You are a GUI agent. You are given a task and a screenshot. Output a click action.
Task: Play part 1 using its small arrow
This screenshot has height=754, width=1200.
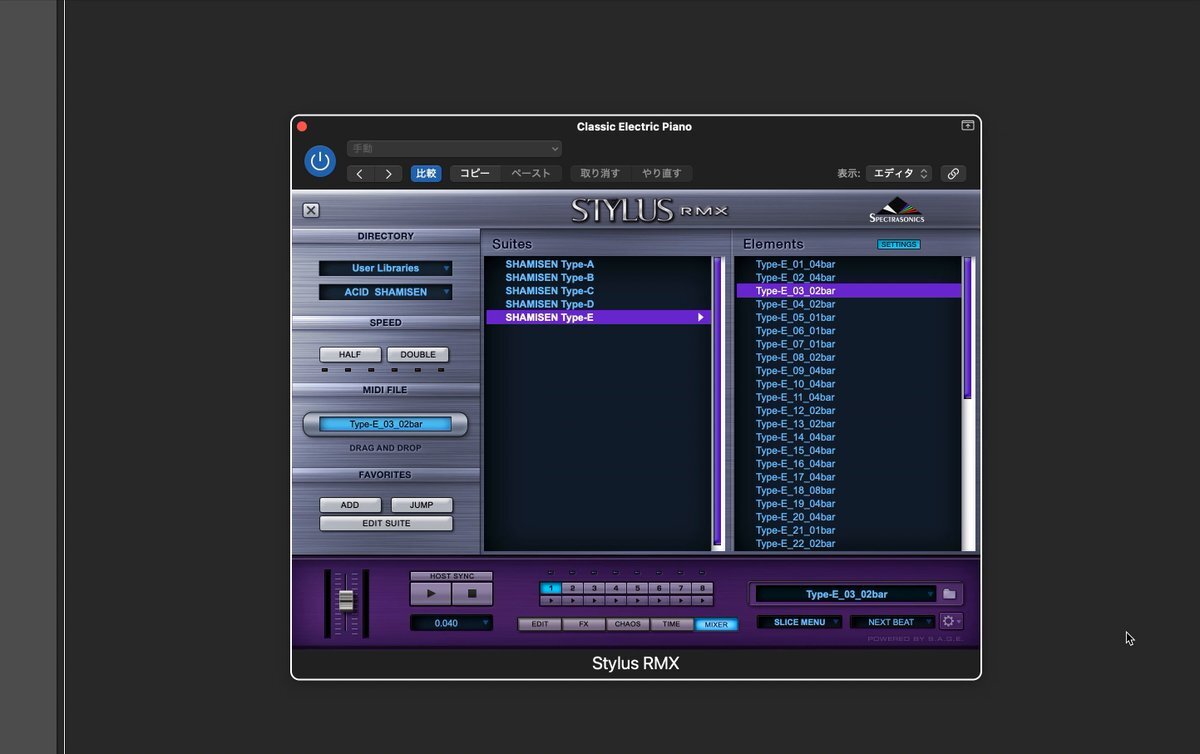(550, 601)
